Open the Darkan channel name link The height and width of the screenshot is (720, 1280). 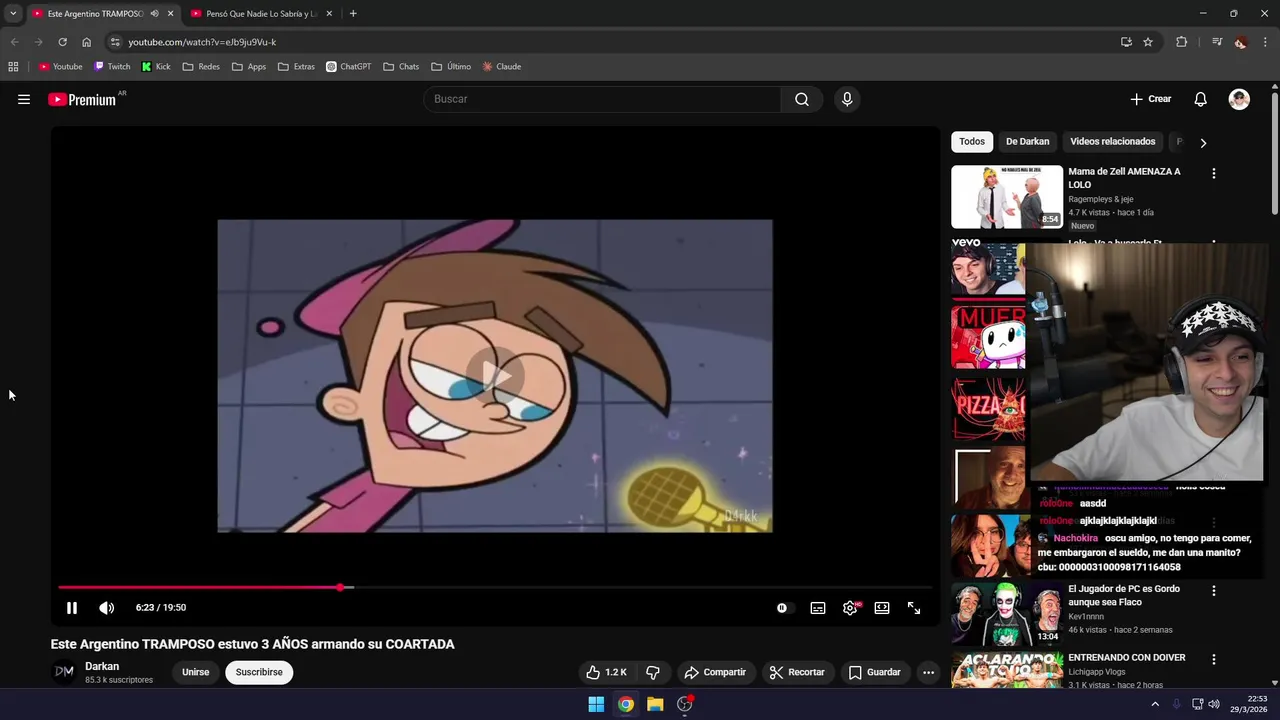102,666
